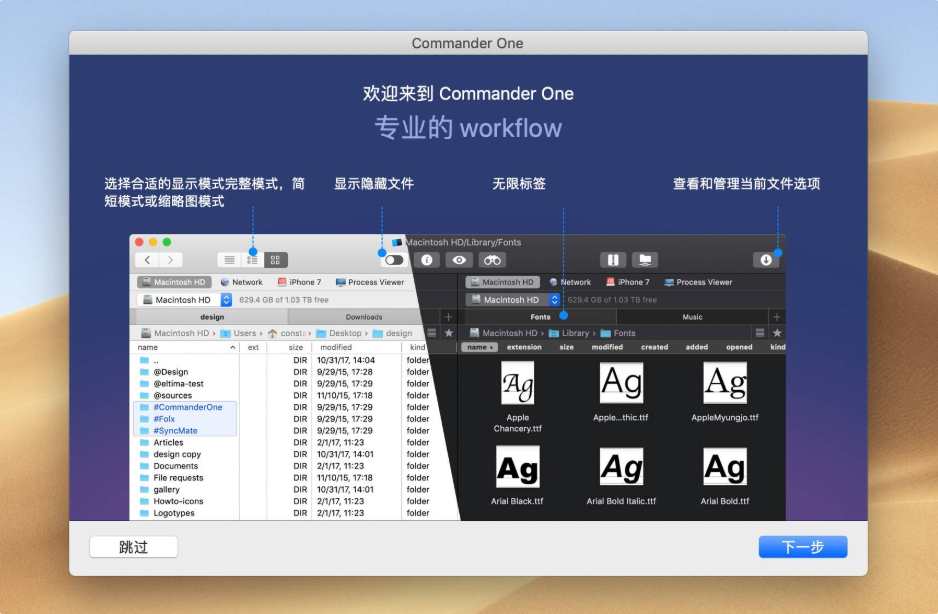Select the @eltima-test folder row
Image resolution: width=938 pixels, height=614 pixels.
[x=281, y=384]
